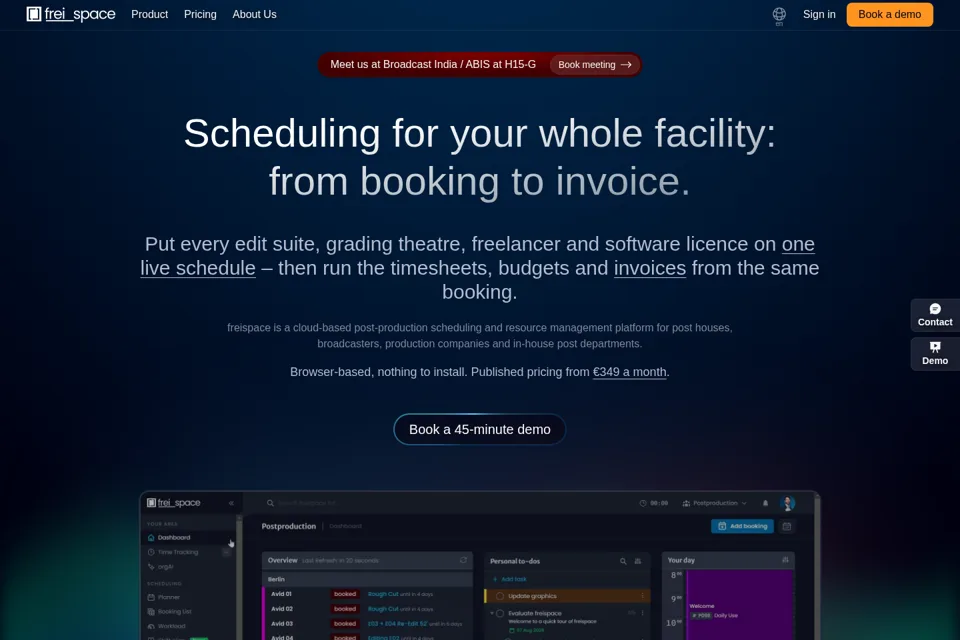
Task: Check off the Evaluate freispace to-do circle
Action: pos(500,613)
